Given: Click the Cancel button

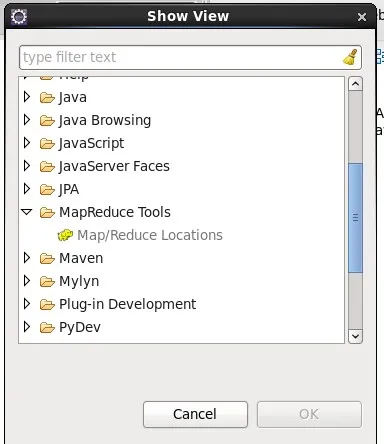Looking at the screenshot, I should click(195, 414).
